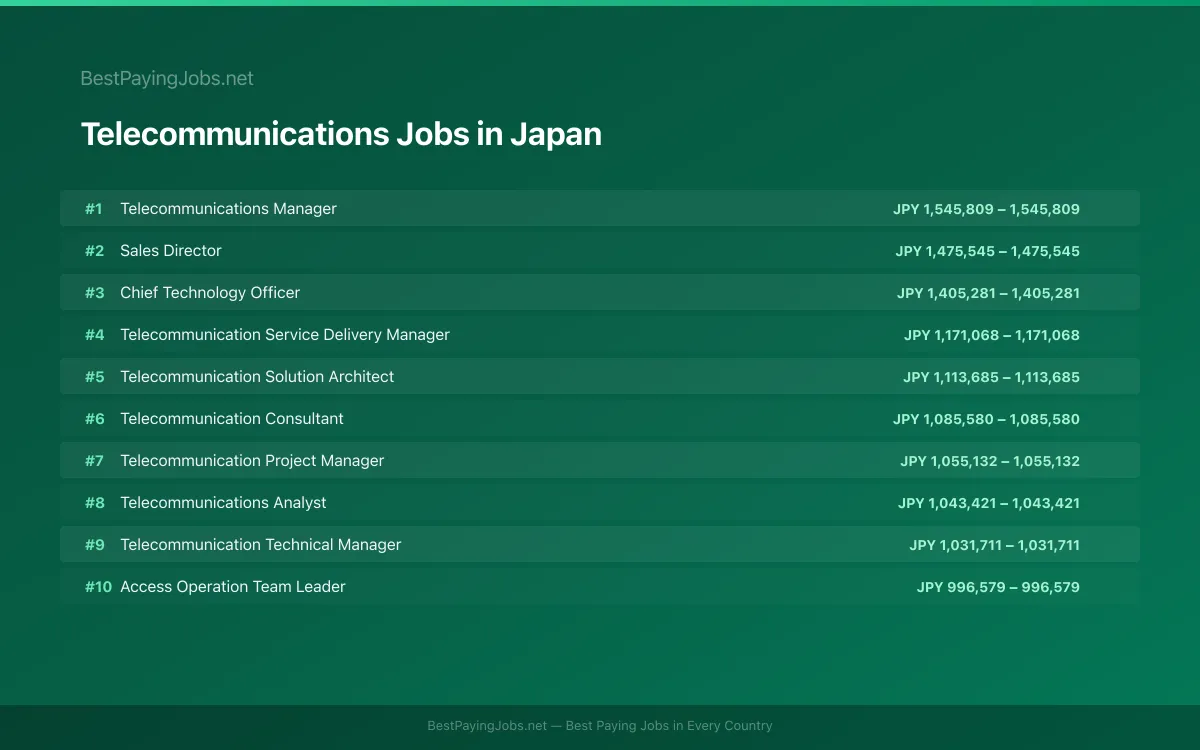Select Telecommunication Solution Architect title

coord(257,377)
